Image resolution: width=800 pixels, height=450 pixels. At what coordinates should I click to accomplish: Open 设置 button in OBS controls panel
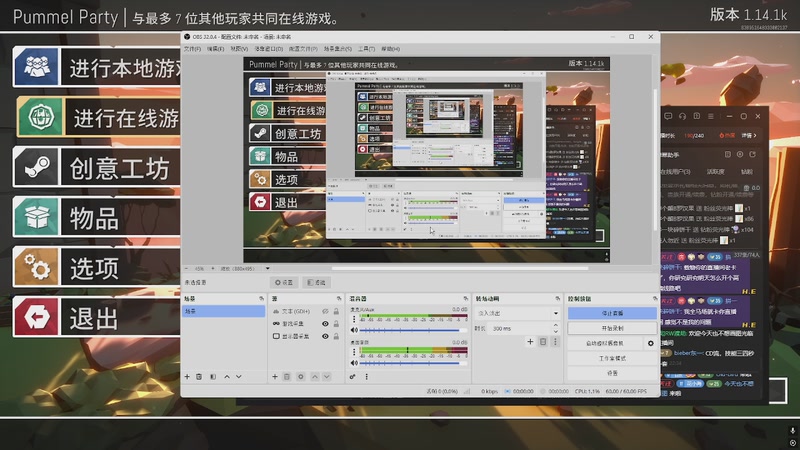click(x=612, y=373)
